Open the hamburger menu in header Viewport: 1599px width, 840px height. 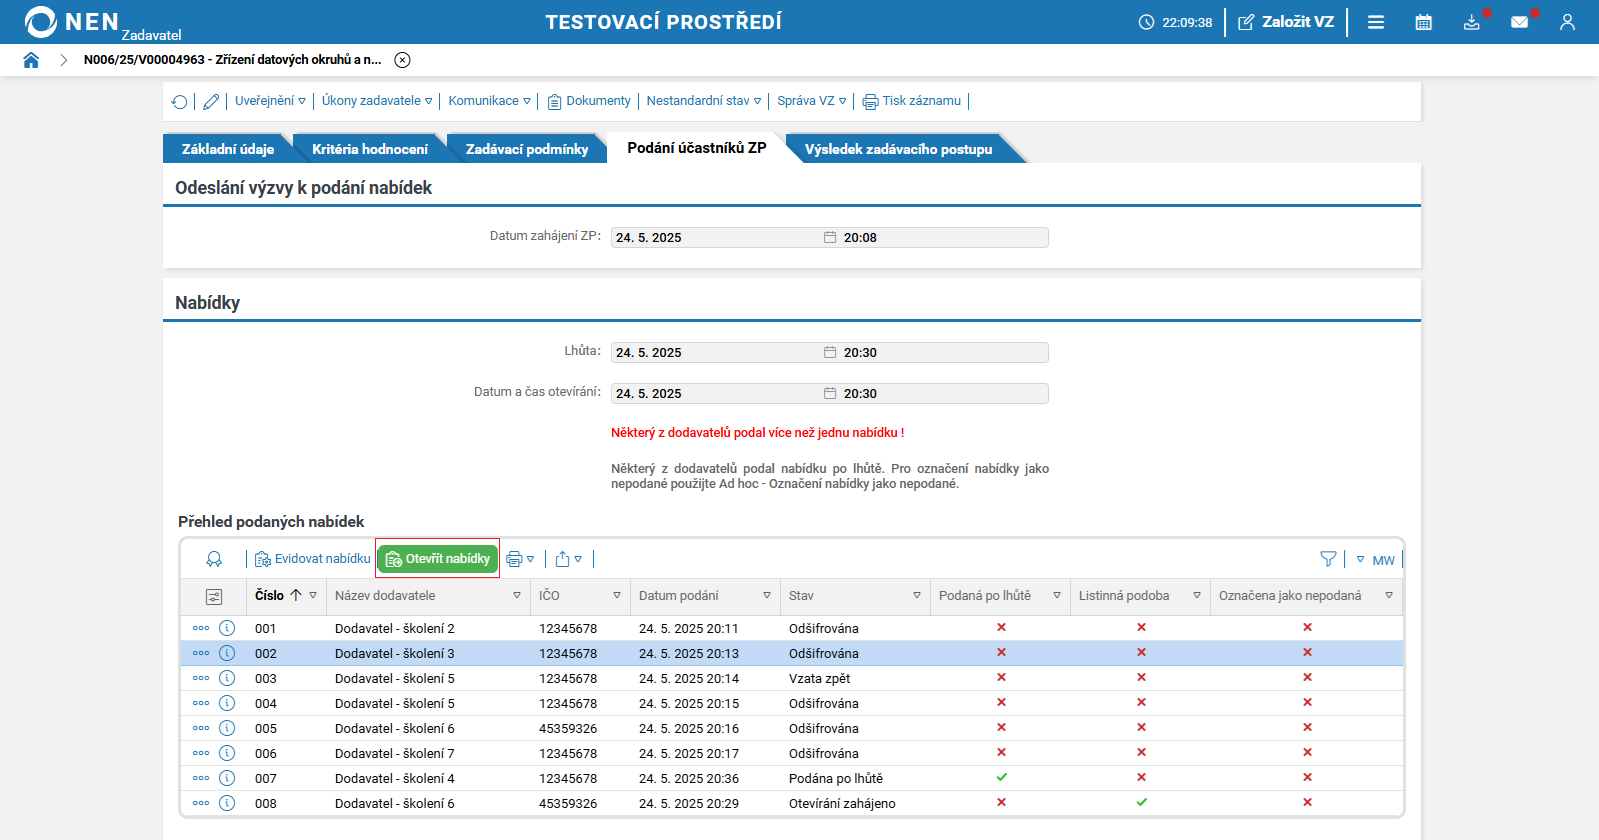(x=1376, y=22)
